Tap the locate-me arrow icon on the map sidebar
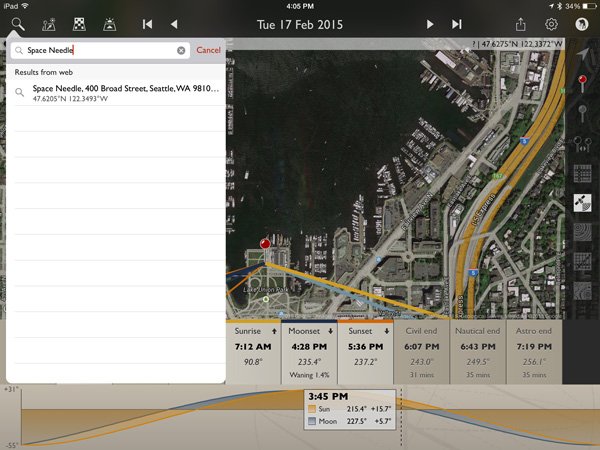This screenshot has width=600, height=450. [x=582, y=52]
